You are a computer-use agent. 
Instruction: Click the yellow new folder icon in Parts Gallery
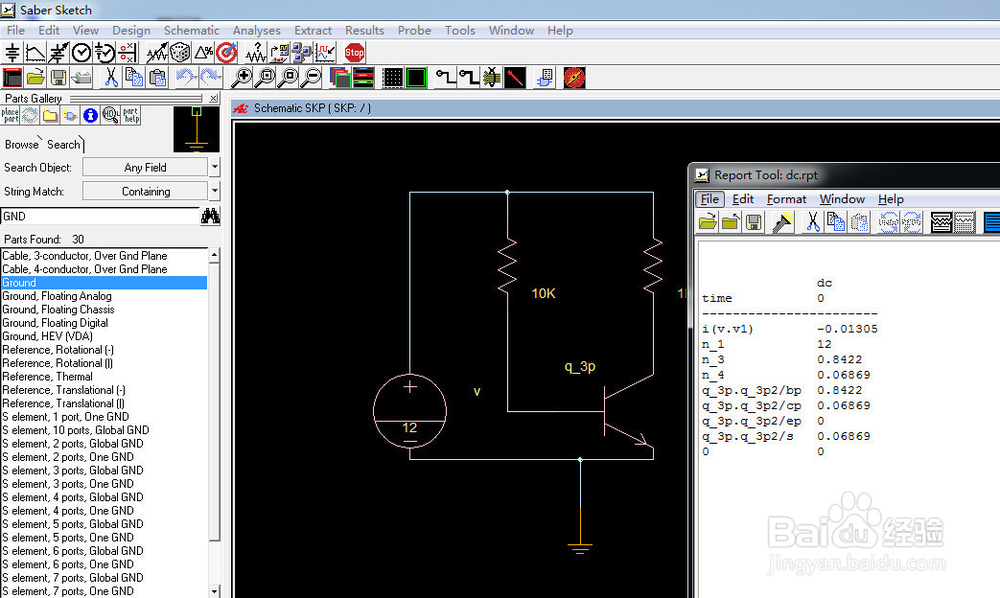(50, 115)
